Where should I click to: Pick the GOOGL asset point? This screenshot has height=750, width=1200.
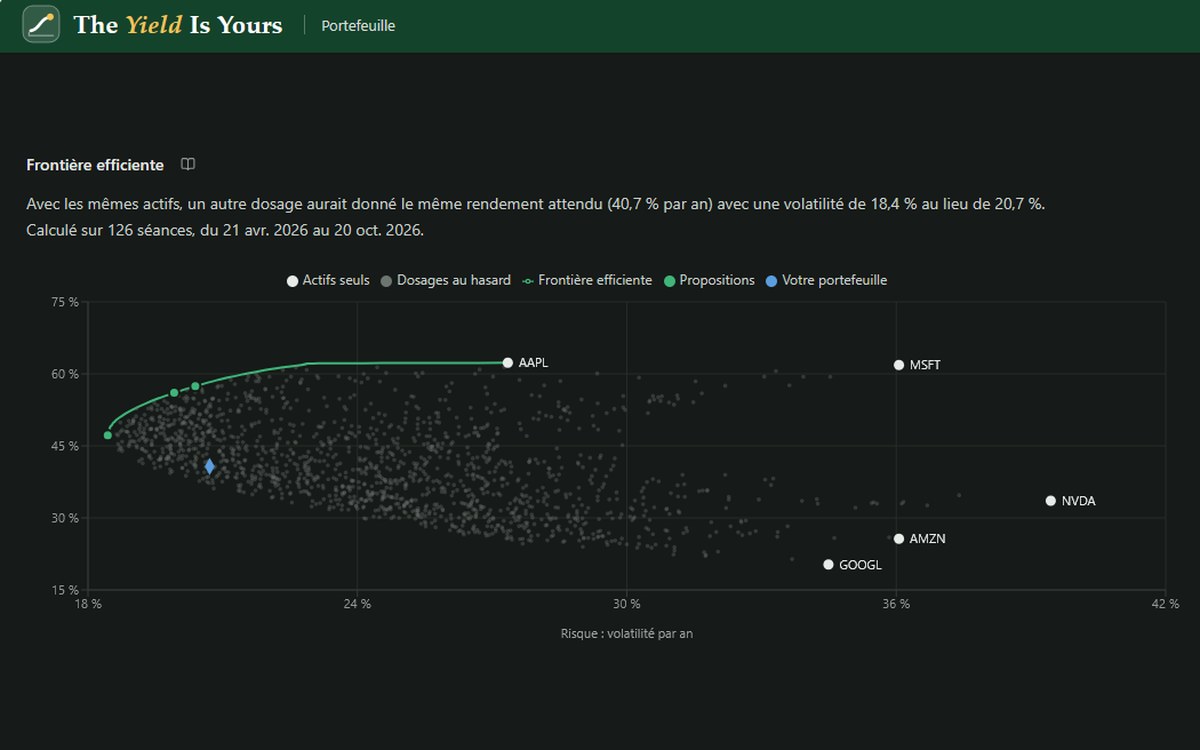pos(828,565)
